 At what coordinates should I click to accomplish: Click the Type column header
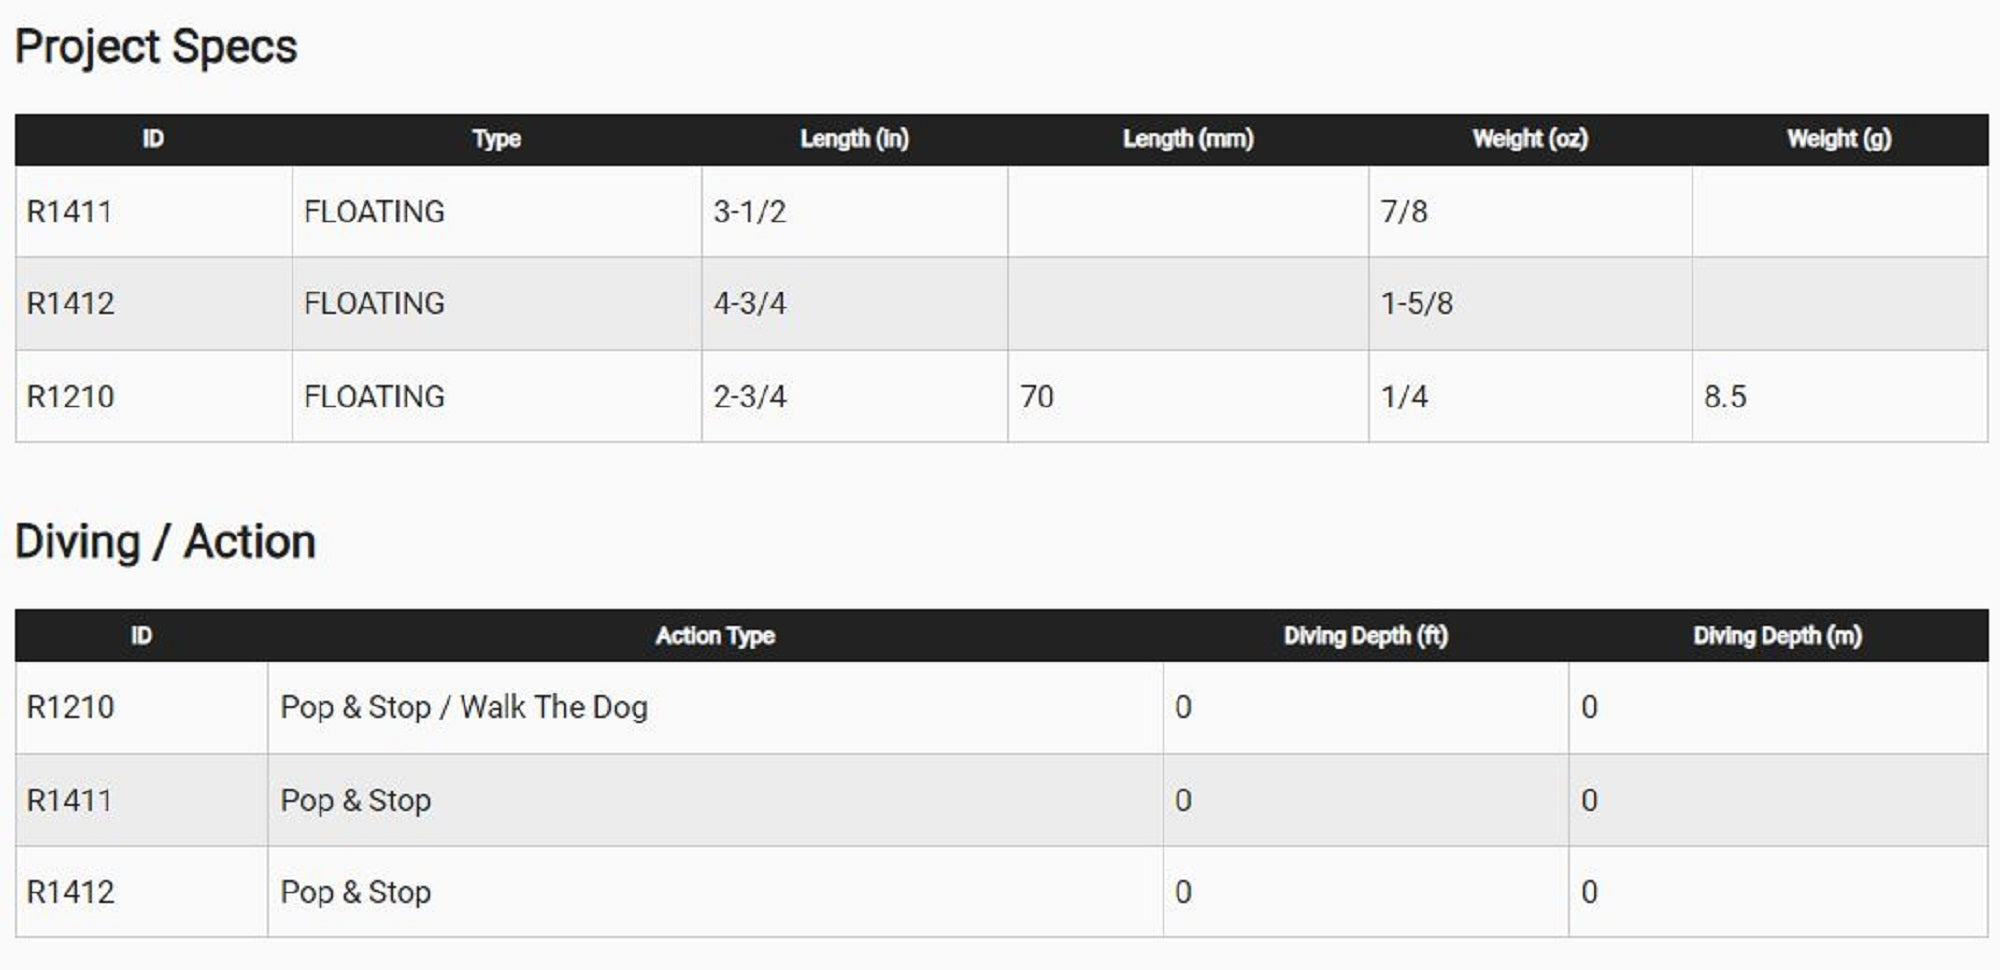tap(496, 139)
